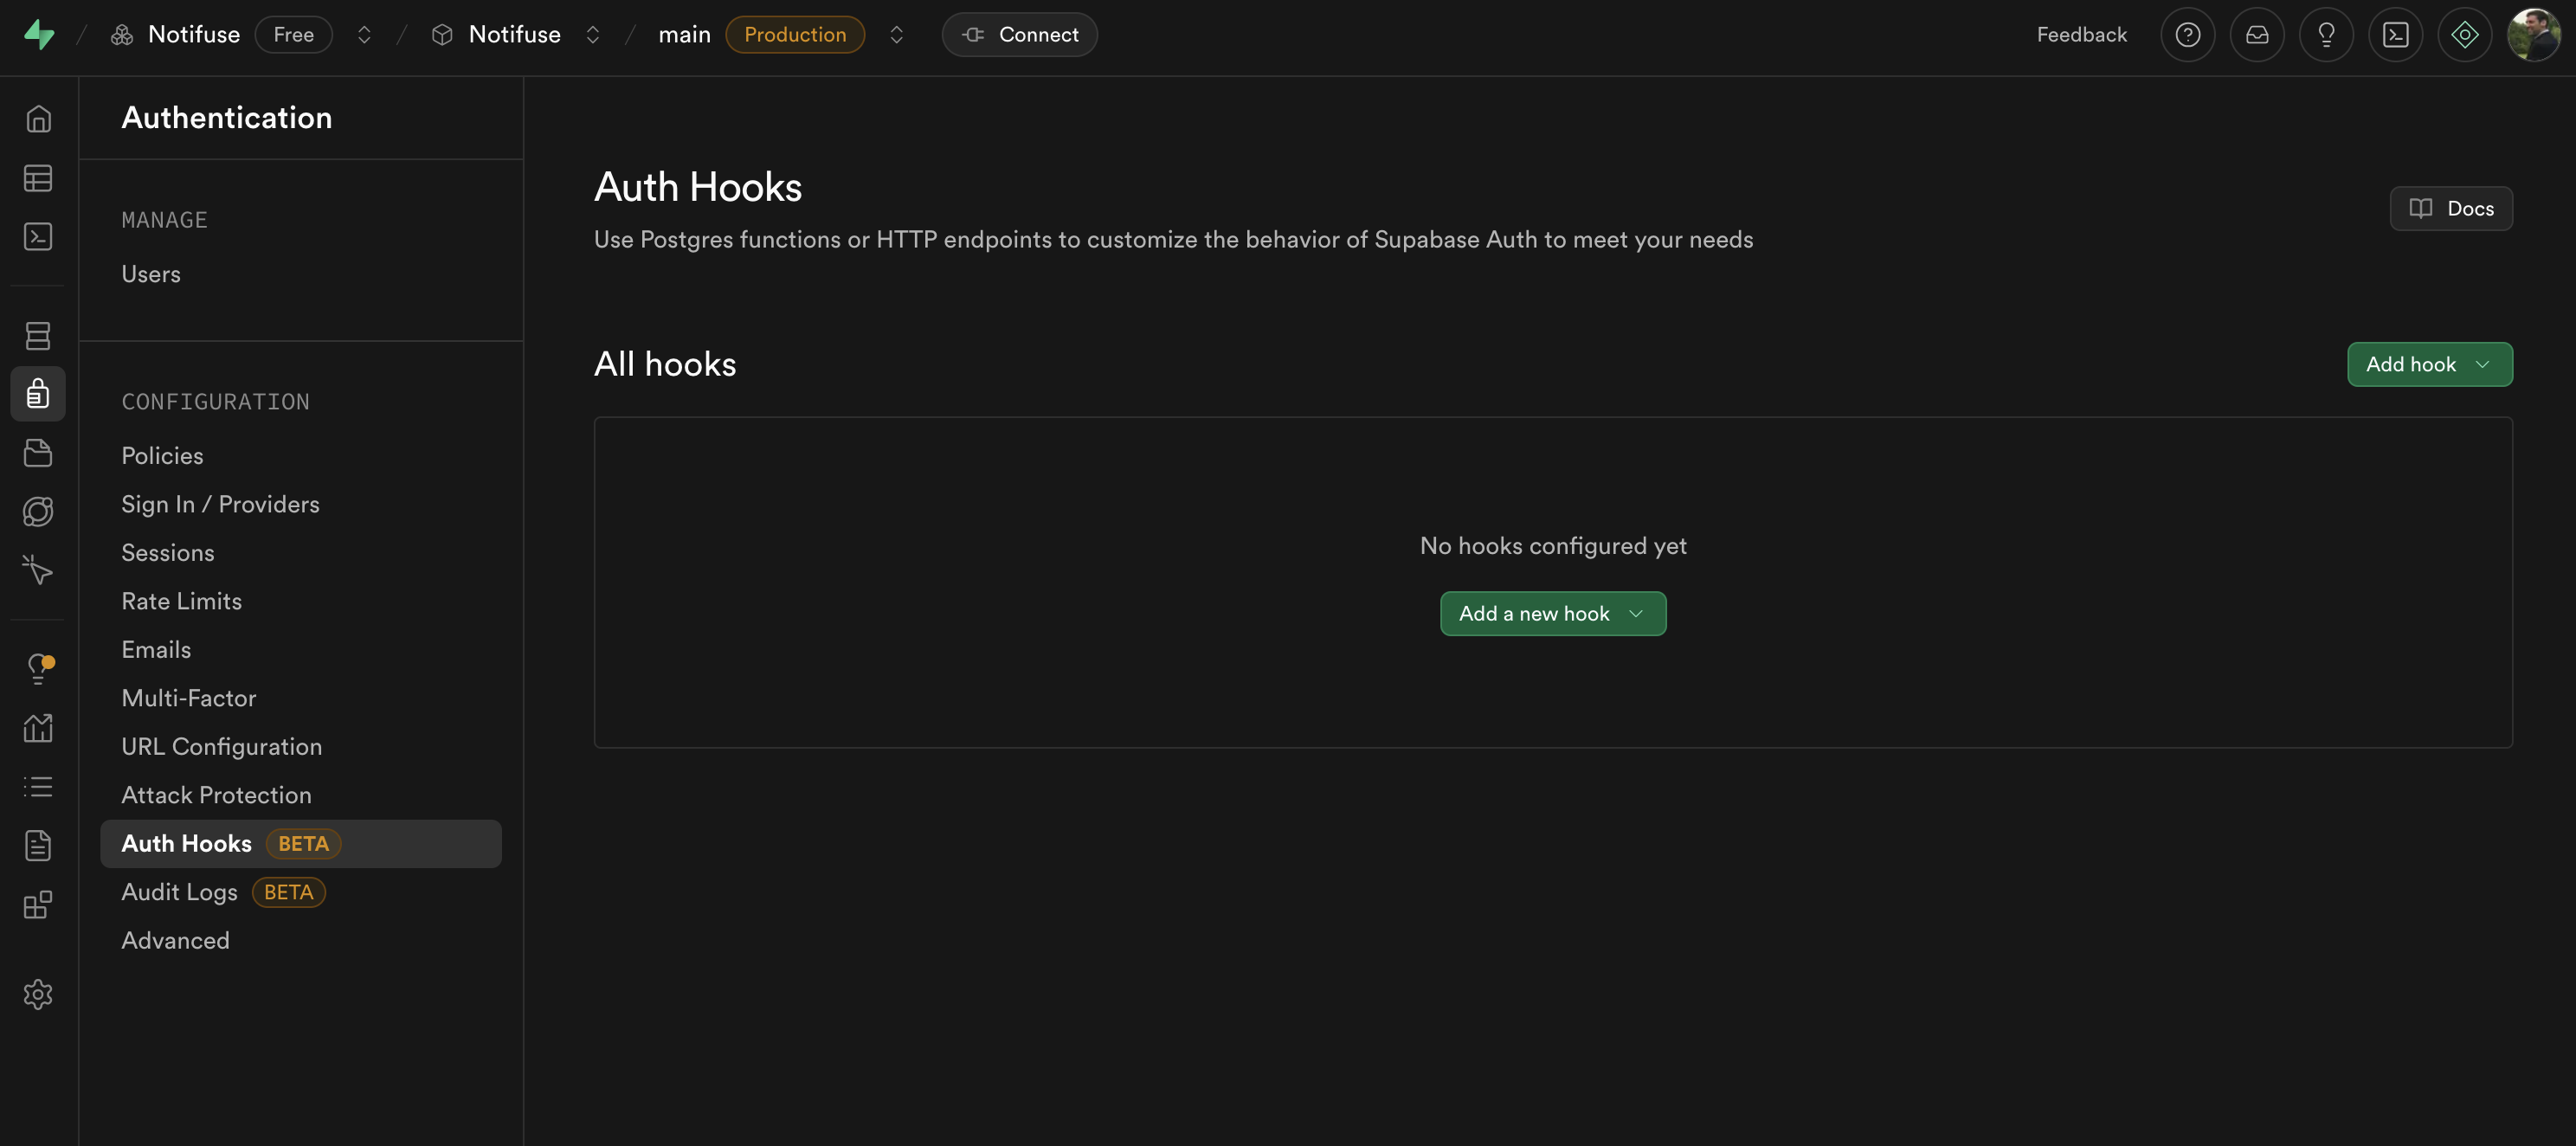Expand the Notifuse organization switcher

point(364,34)
